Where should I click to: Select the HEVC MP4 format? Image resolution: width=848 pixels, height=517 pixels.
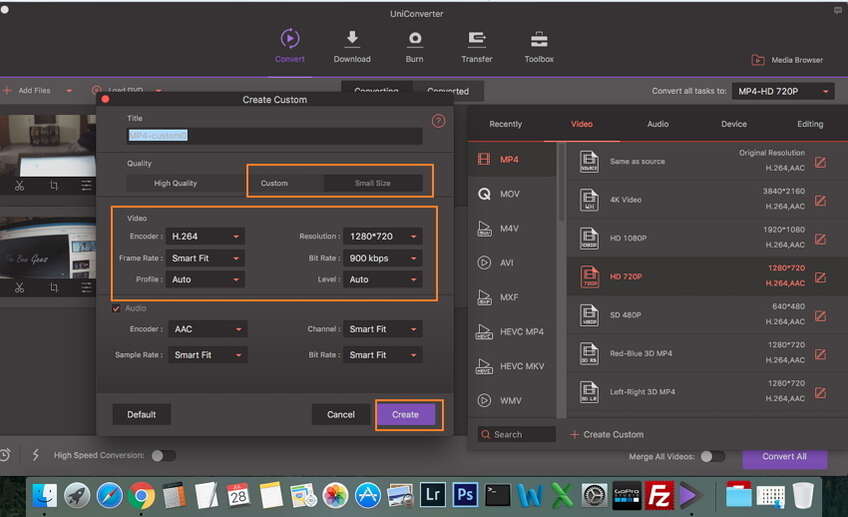[512, 332]
